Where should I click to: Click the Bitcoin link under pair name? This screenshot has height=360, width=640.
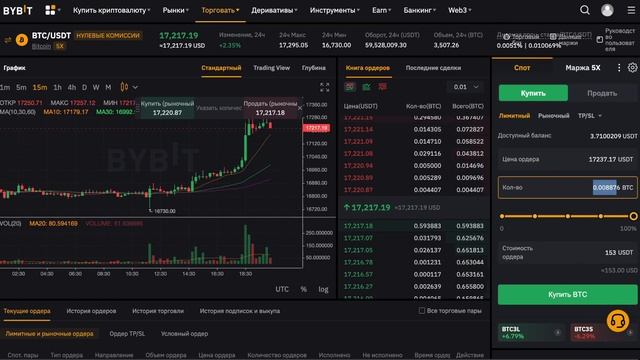[x=41, y=46]
